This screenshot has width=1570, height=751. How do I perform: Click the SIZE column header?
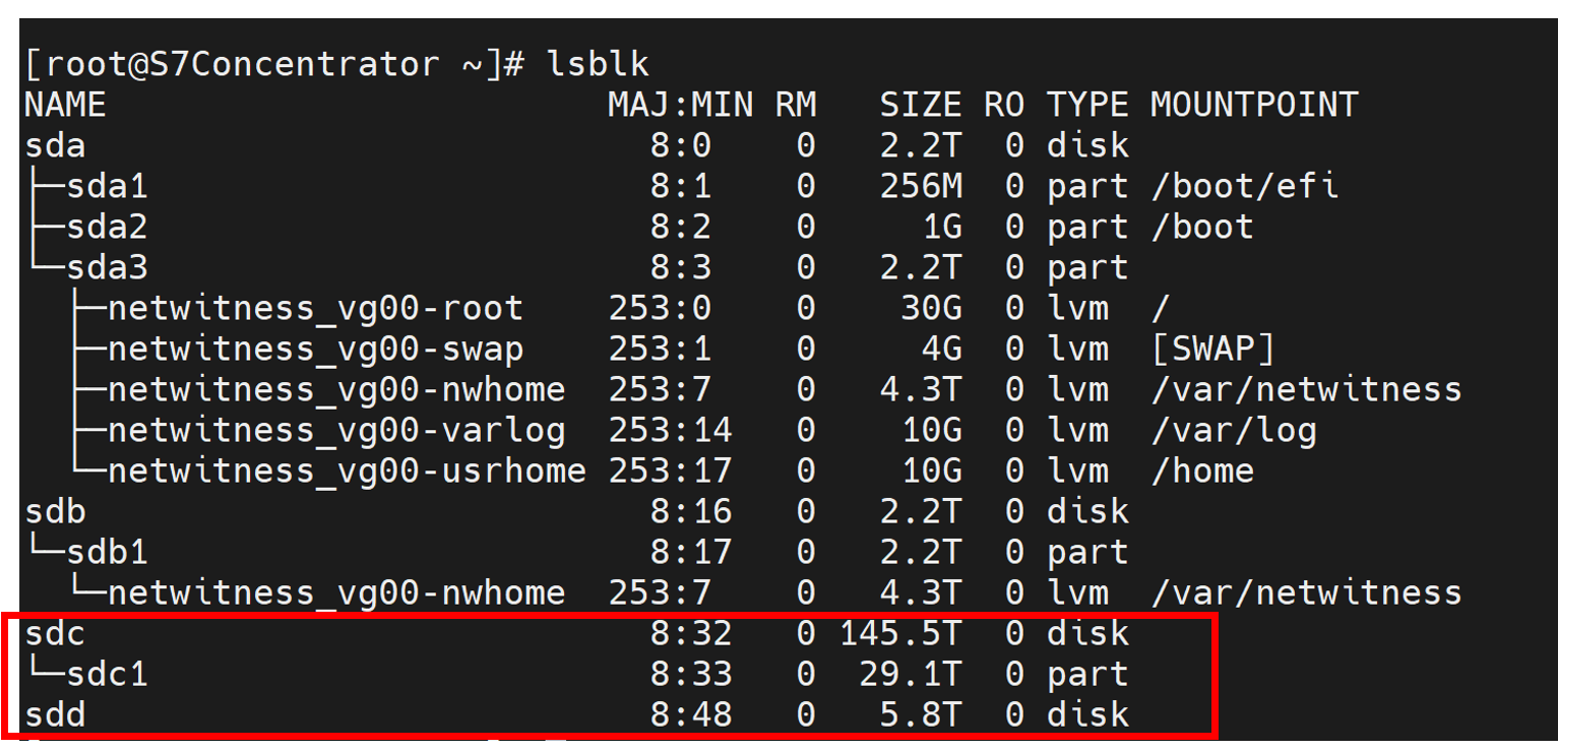tap(920, 105)
